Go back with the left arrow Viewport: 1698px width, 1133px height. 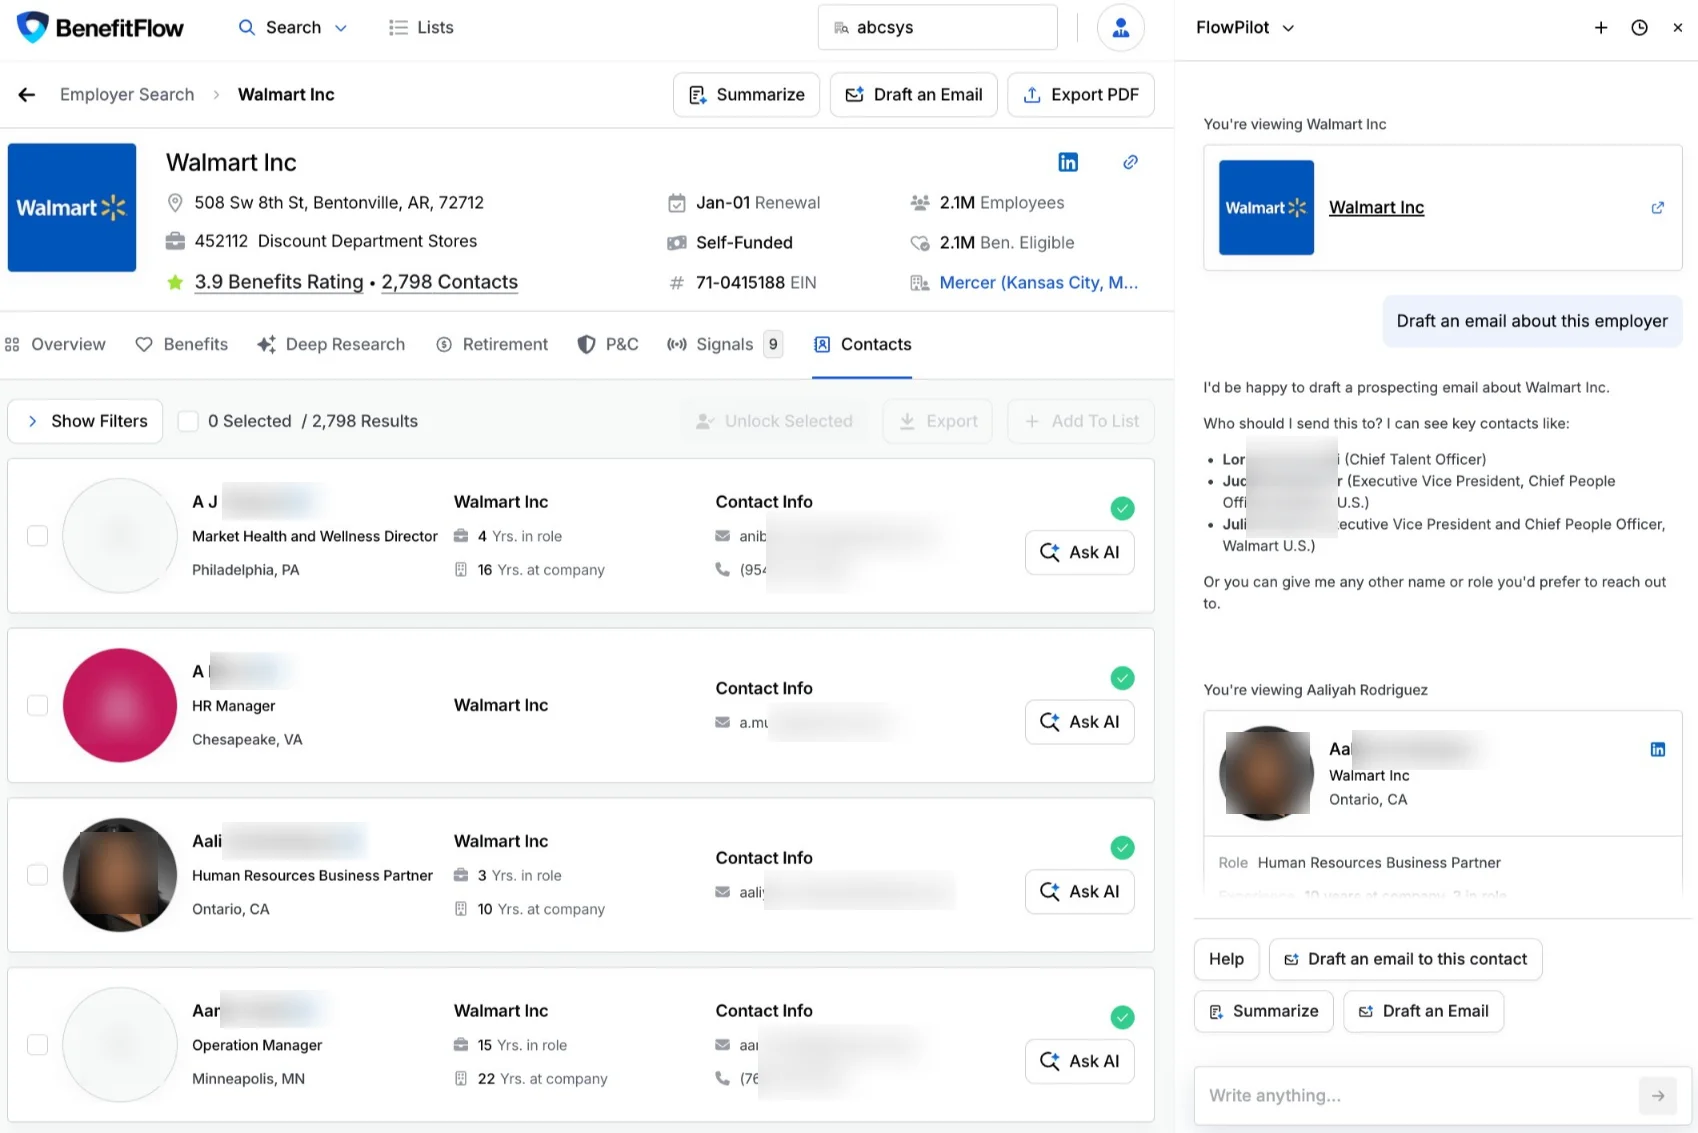27,94
